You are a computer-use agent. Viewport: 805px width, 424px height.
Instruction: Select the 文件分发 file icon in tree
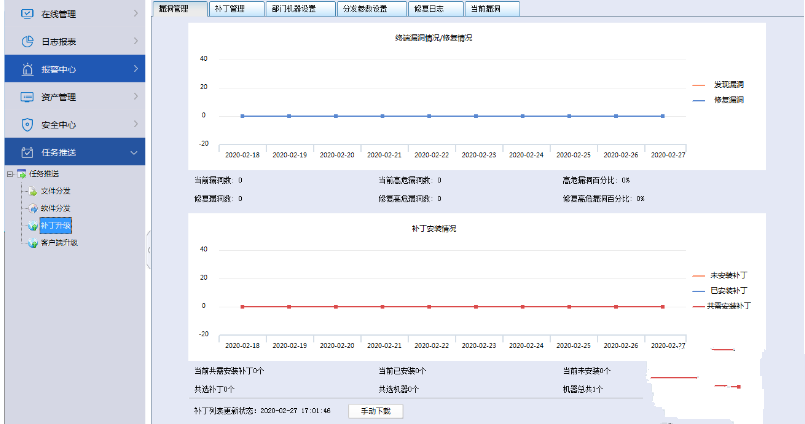click(x=33, y=191)
